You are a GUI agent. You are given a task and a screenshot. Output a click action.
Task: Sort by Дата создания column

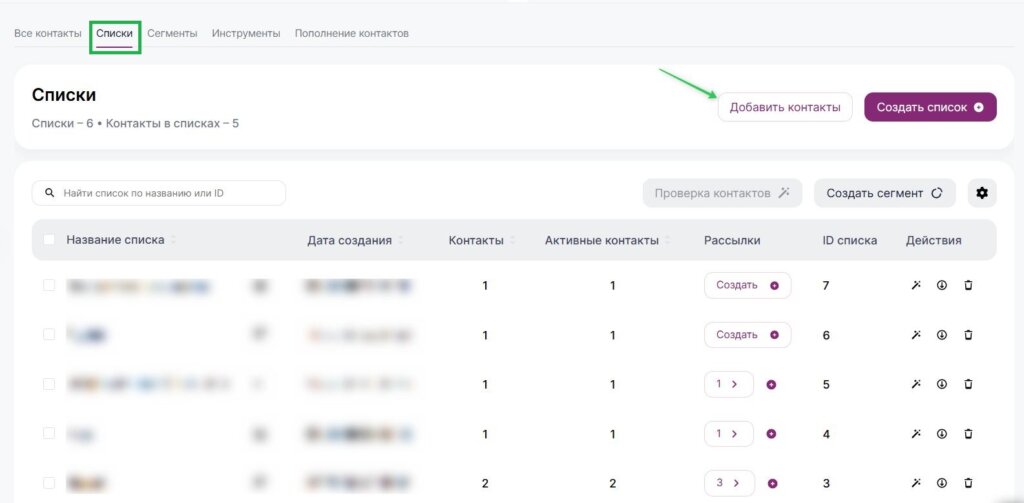point(401,241)
